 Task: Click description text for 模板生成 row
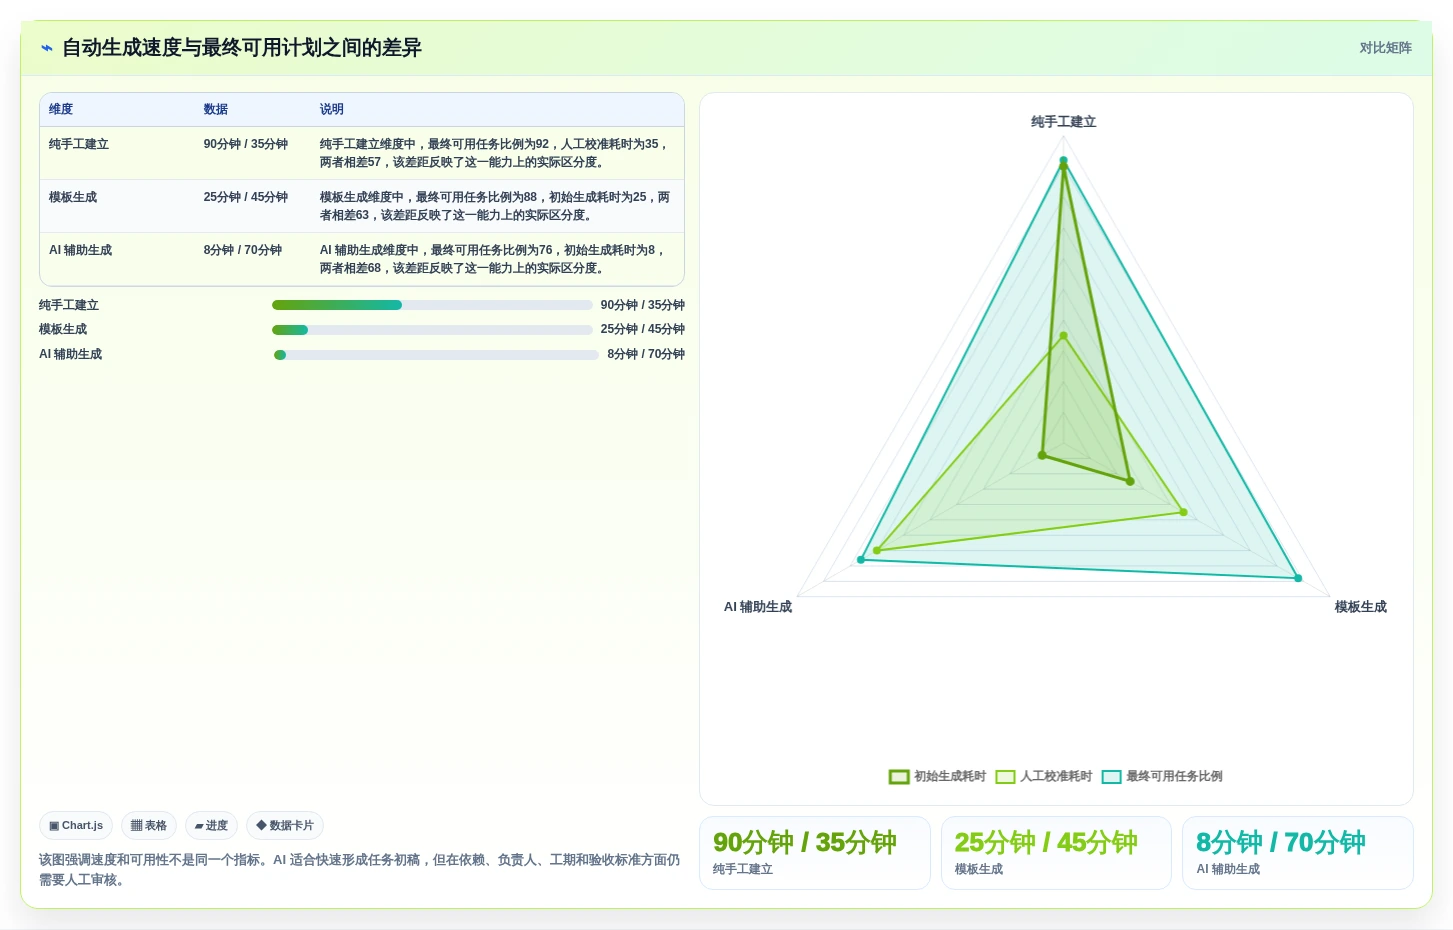[x=495, y=206]
